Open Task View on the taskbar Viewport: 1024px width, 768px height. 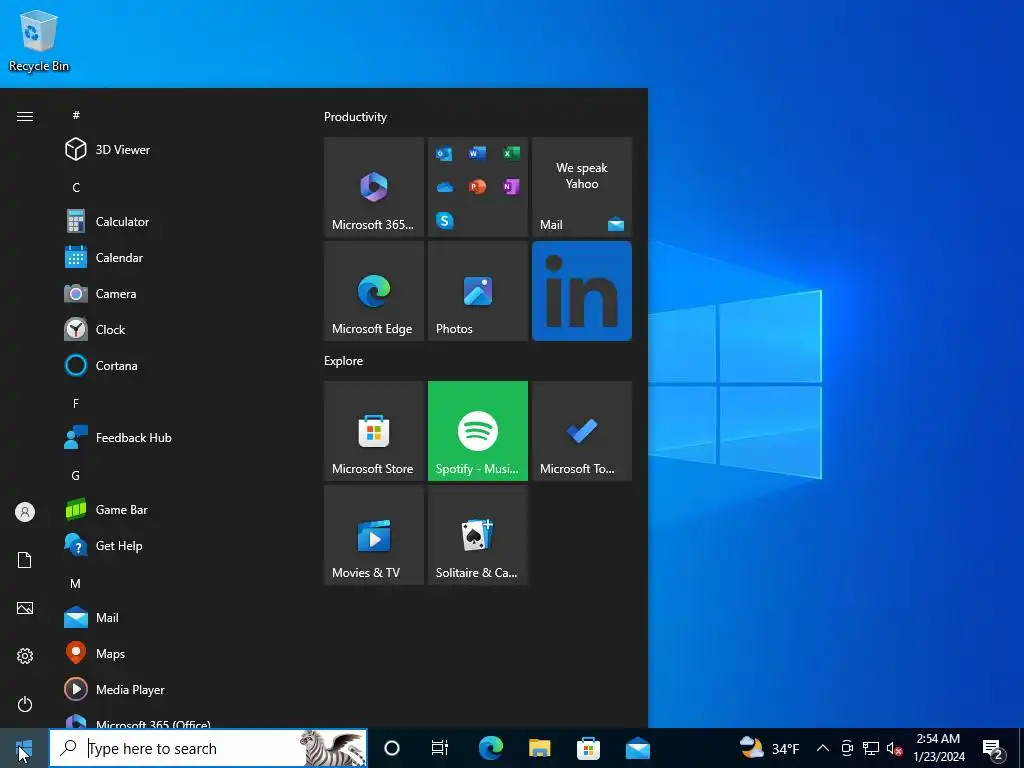pyautogui.click(x=440, y=748)
